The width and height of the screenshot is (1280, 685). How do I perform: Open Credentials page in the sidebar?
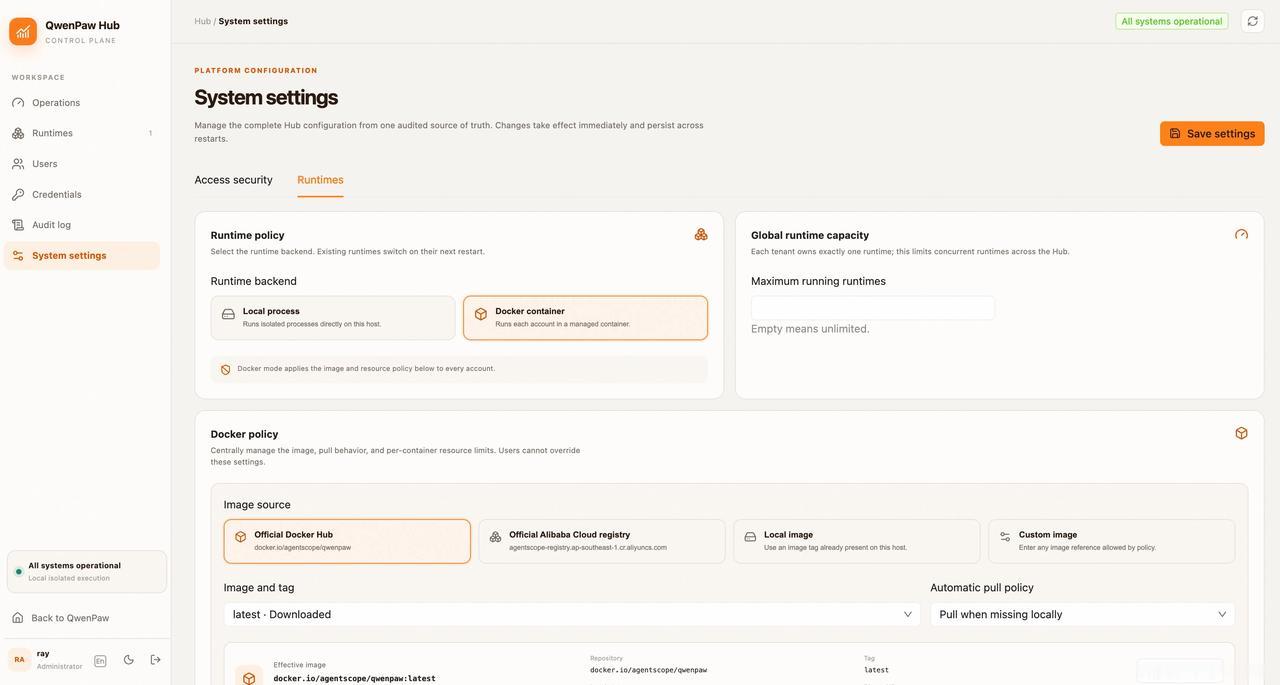(82, 194)
